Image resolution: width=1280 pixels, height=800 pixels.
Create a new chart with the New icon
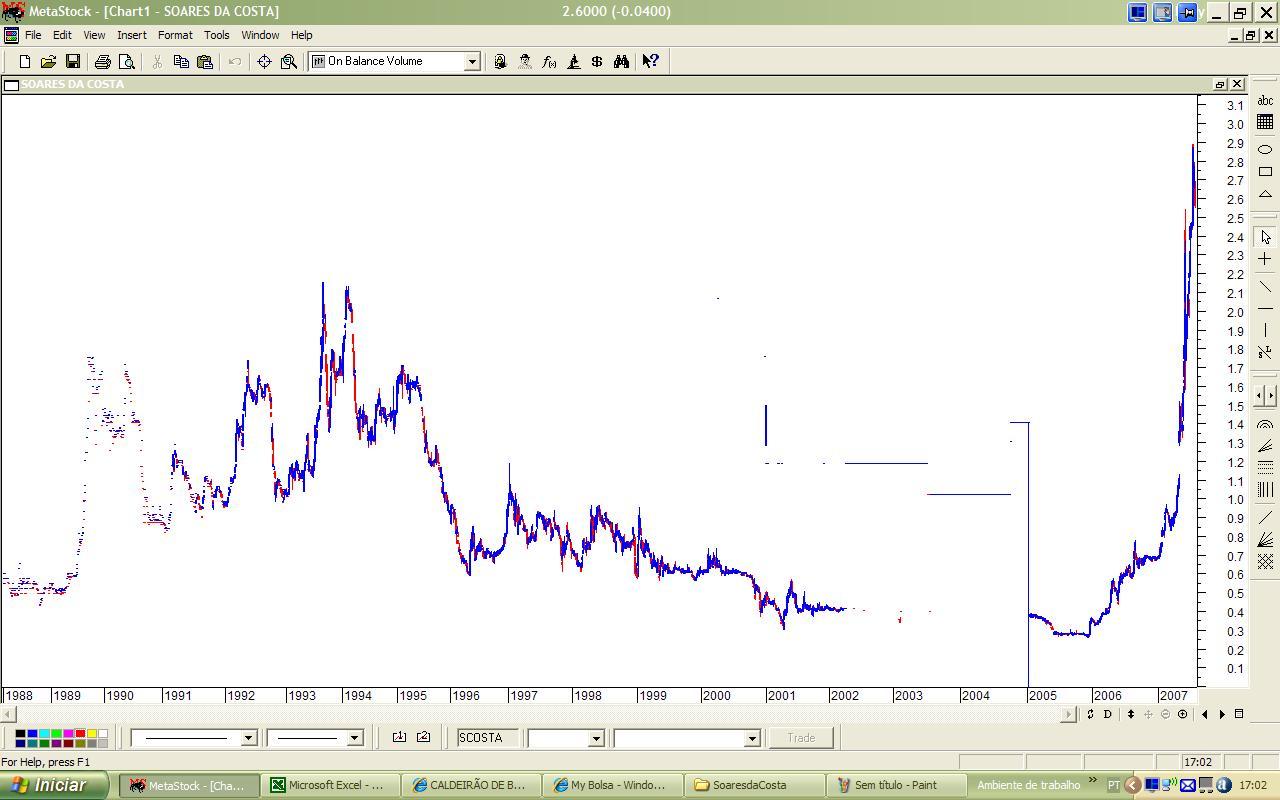(24, 61)
